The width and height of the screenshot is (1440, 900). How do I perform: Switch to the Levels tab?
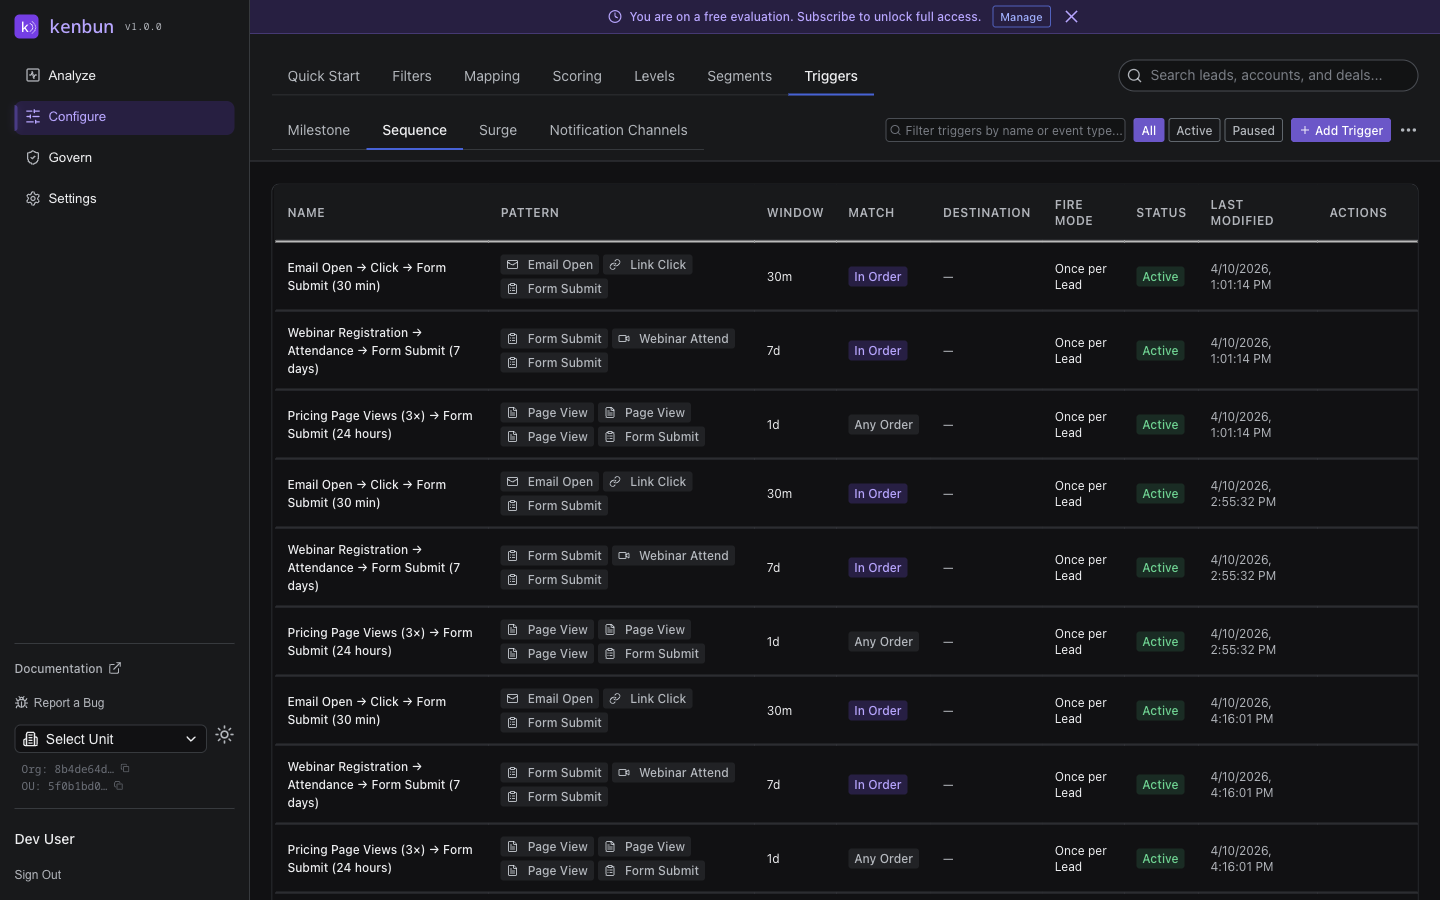(654, 76)
